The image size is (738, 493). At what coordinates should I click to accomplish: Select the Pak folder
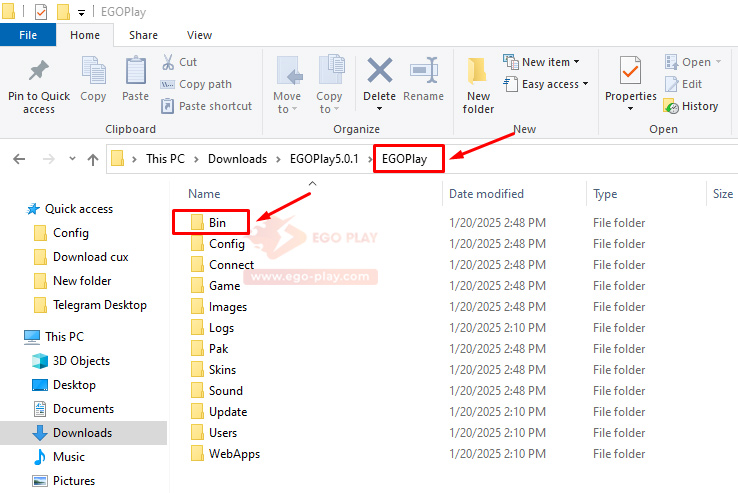click(209, 349)
